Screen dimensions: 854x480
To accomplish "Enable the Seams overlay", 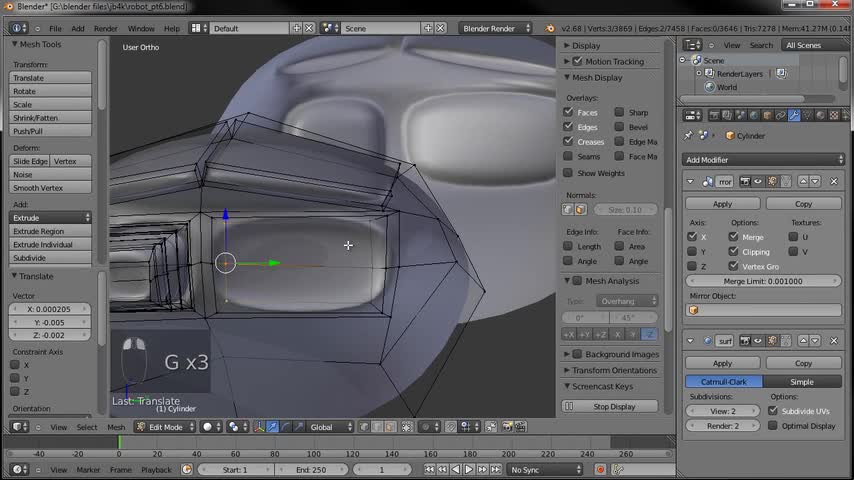I will click(568, 156).
